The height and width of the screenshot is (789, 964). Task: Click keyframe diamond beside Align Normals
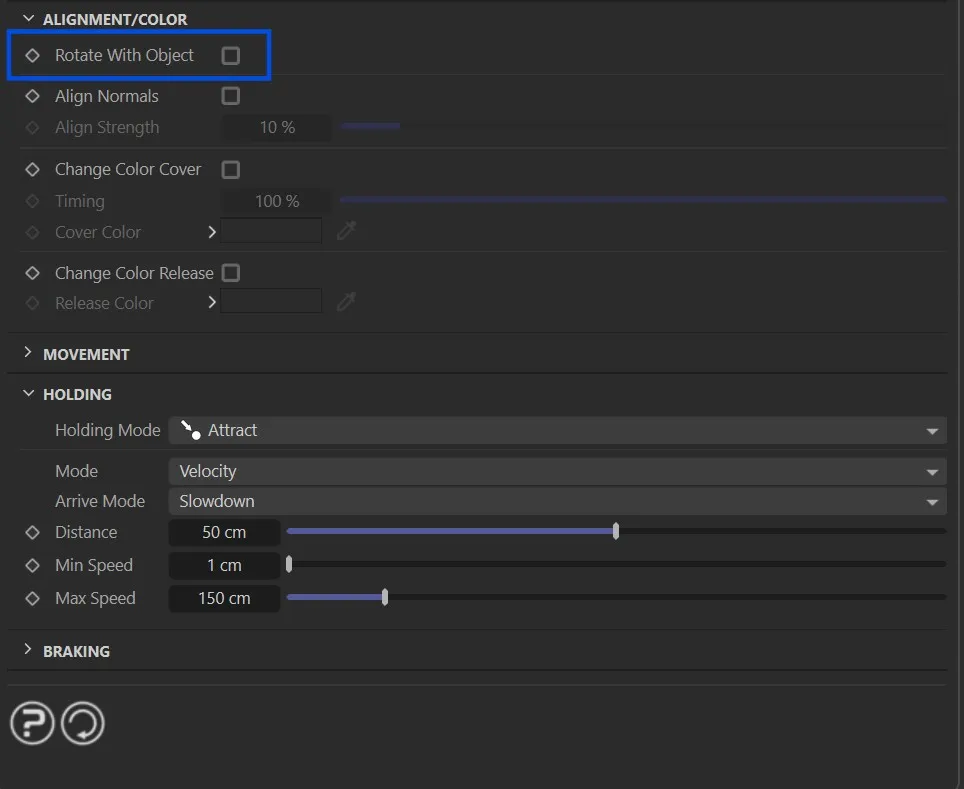coord(32,97)
